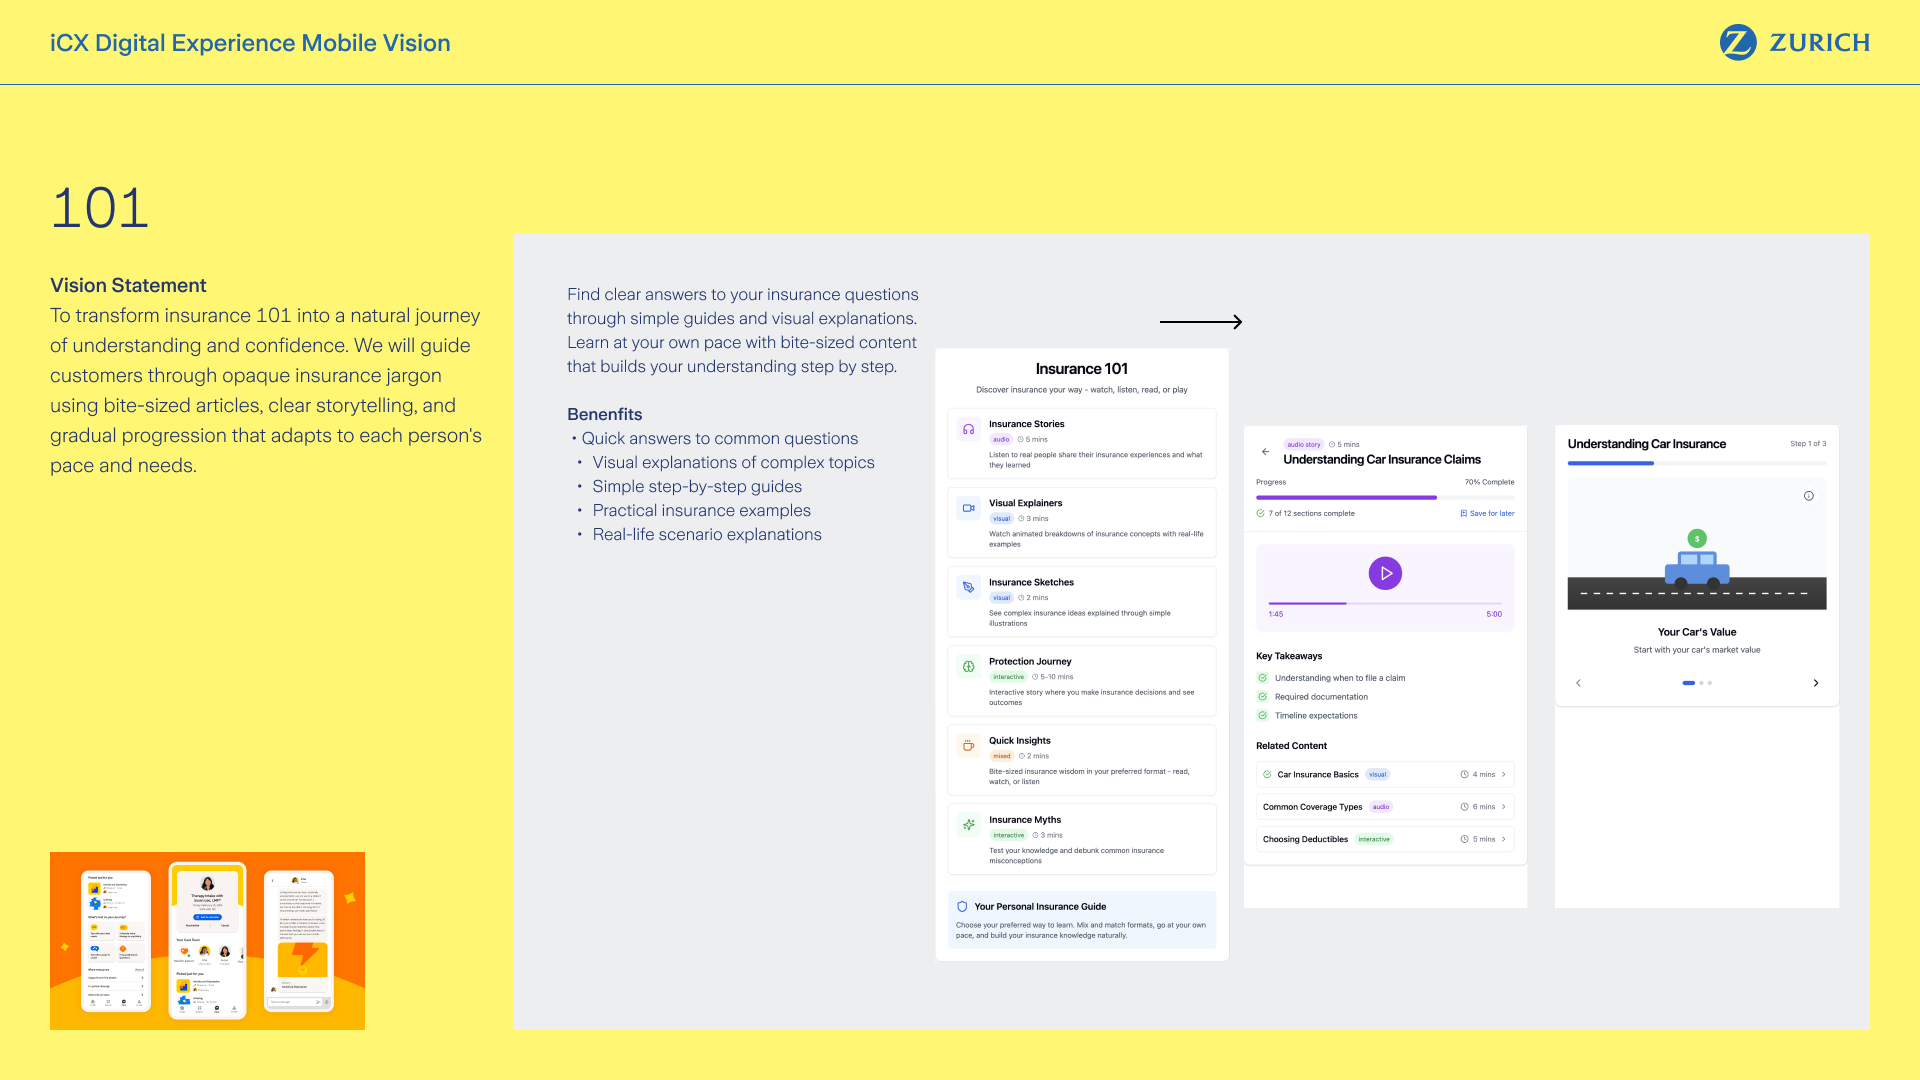Image resolution: width=1920 pixels, height=1080 pixels.
Task: Click the Insurance Sketches pen icon
Action: pyautogui.click(x=968, y=587)
